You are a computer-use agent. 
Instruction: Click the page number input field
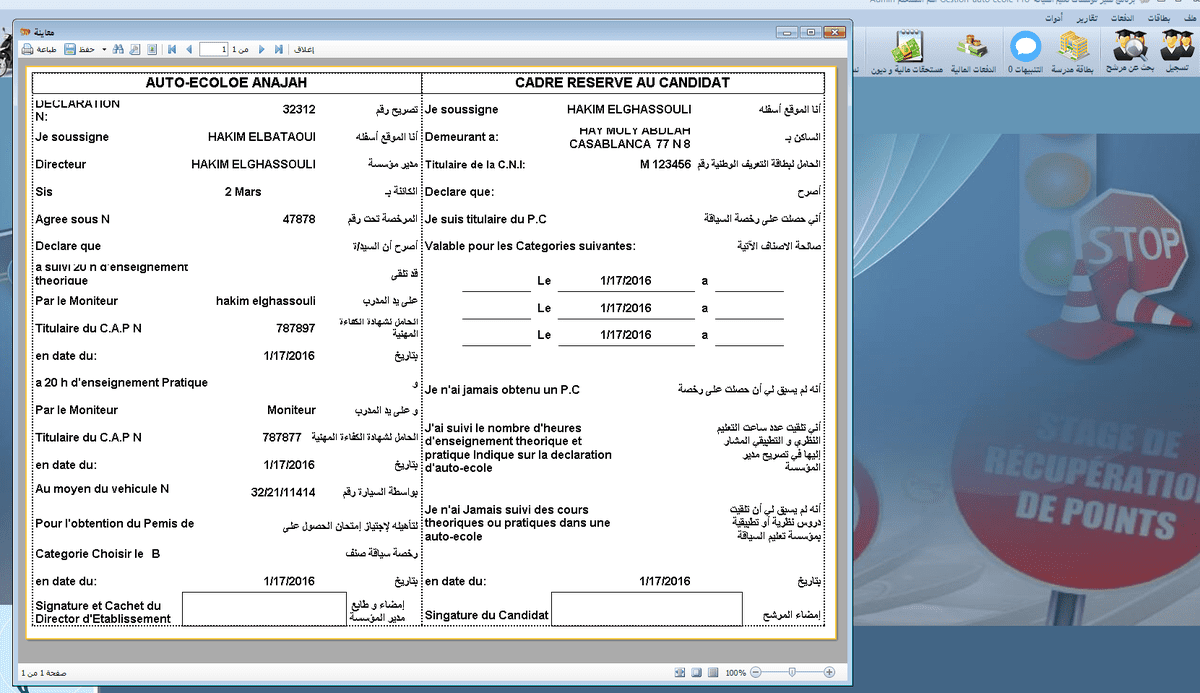[212, 49]
